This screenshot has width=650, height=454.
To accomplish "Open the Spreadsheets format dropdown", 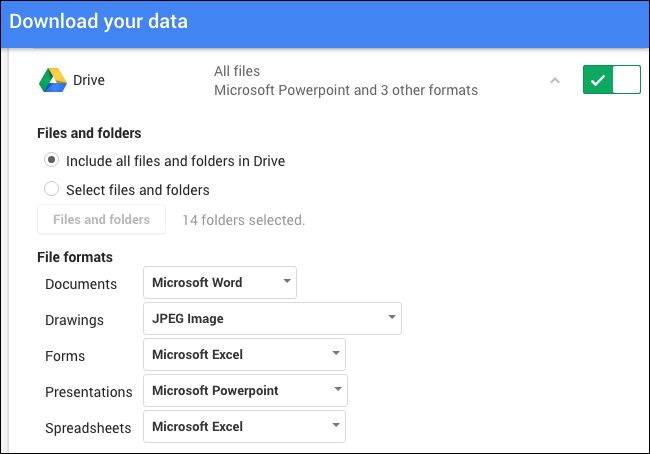I will coord(244,427).
